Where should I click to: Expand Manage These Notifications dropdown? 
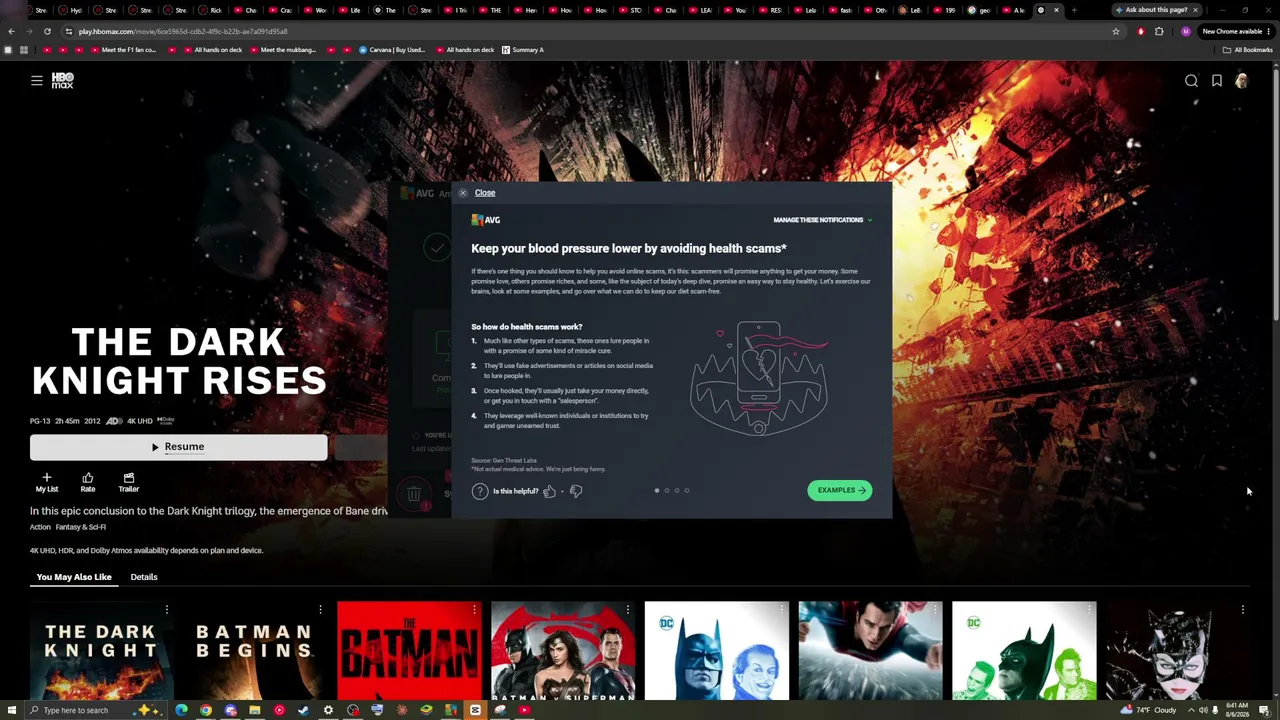[x=822, y=220]
